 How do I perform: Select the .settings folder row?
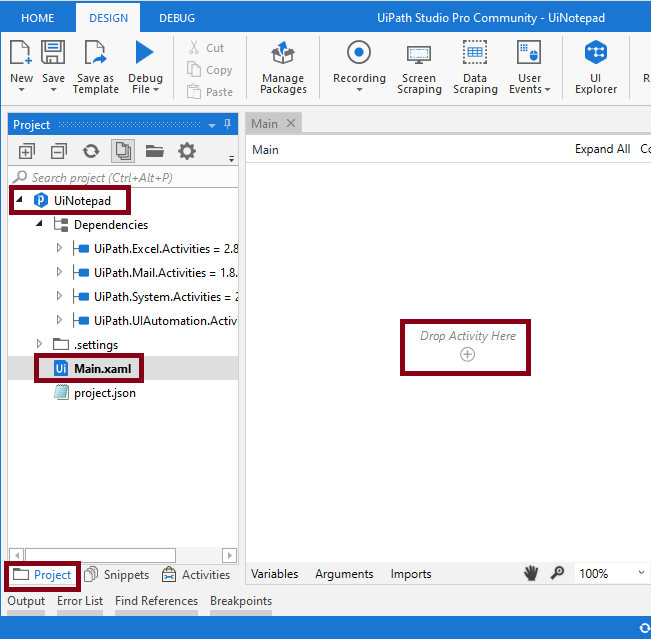[x=95, y=345]
